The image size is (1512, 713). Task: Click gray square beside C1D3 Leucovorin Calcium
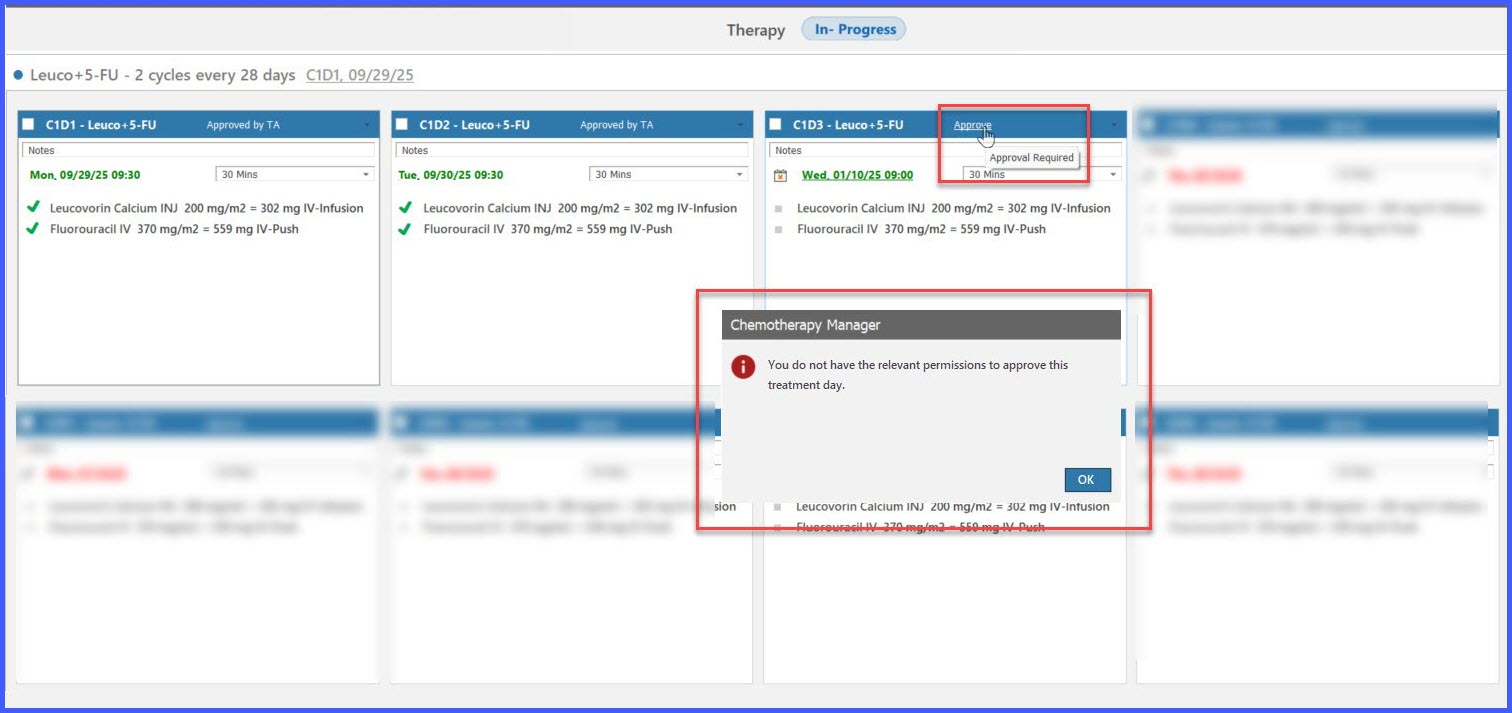point(779,209)
